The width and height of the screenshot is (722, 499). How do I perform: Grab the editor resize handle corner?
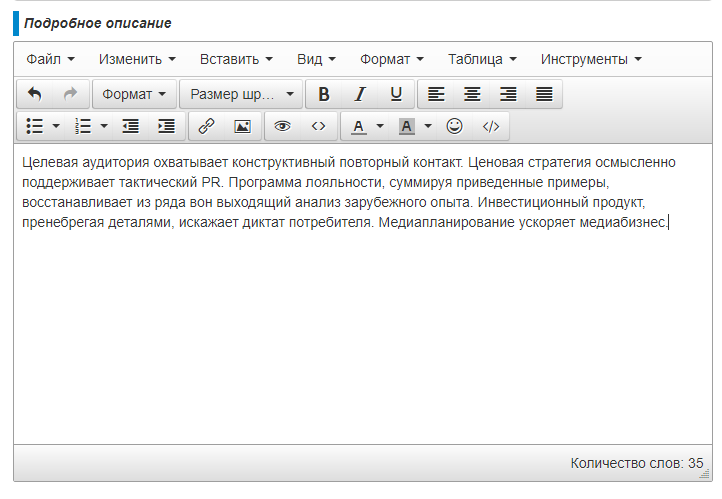pos(705,474)
